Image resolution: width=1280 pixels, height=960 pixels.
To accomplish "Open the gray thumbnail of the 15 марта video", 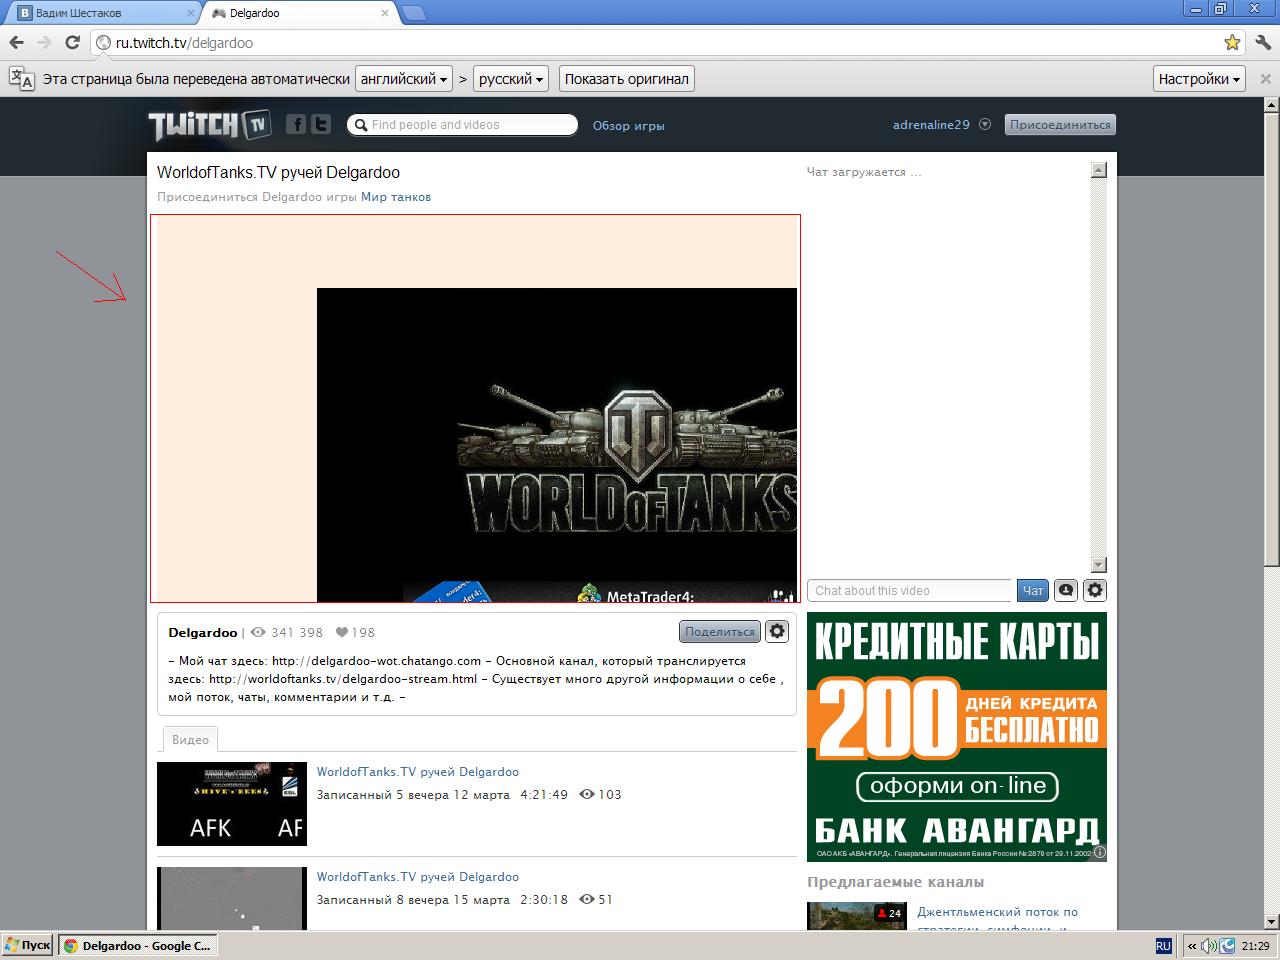I will [x=232, y=899].
